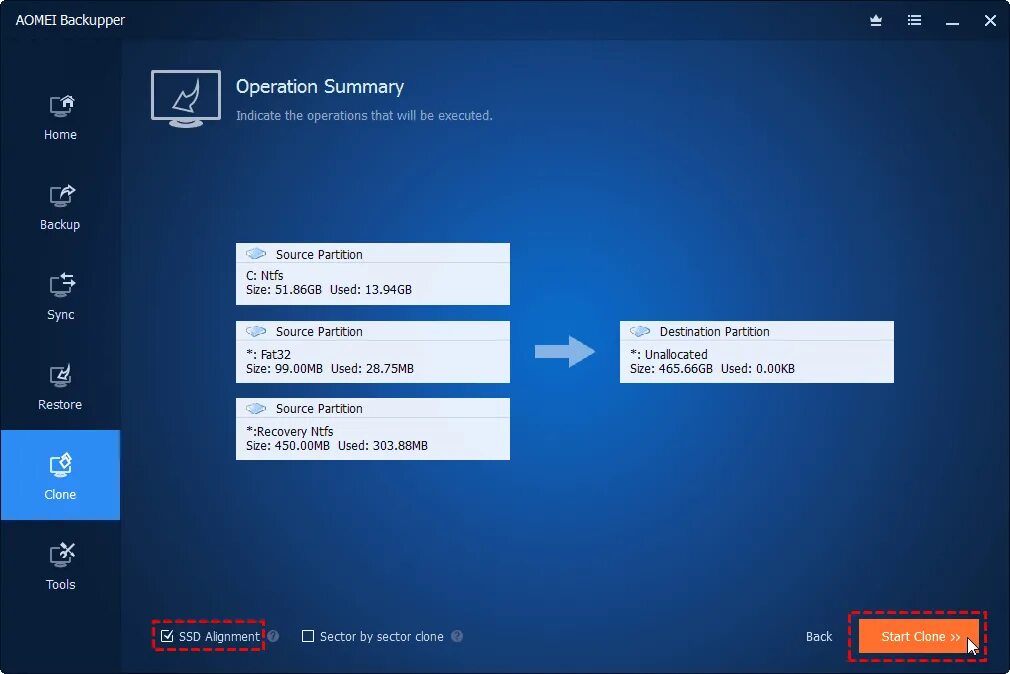Select the Fat32 source partition
This screenshot has width=1010, height=674.
point(373,352)
